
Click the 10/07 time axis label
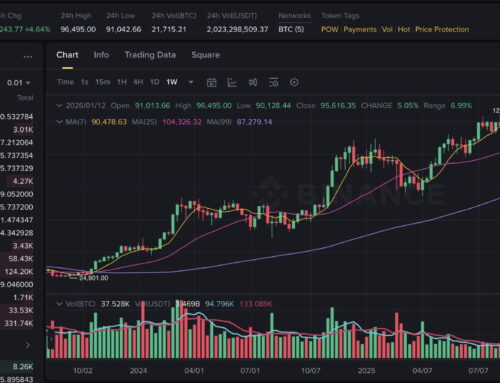pyautogui.click(x=311, y=371)
